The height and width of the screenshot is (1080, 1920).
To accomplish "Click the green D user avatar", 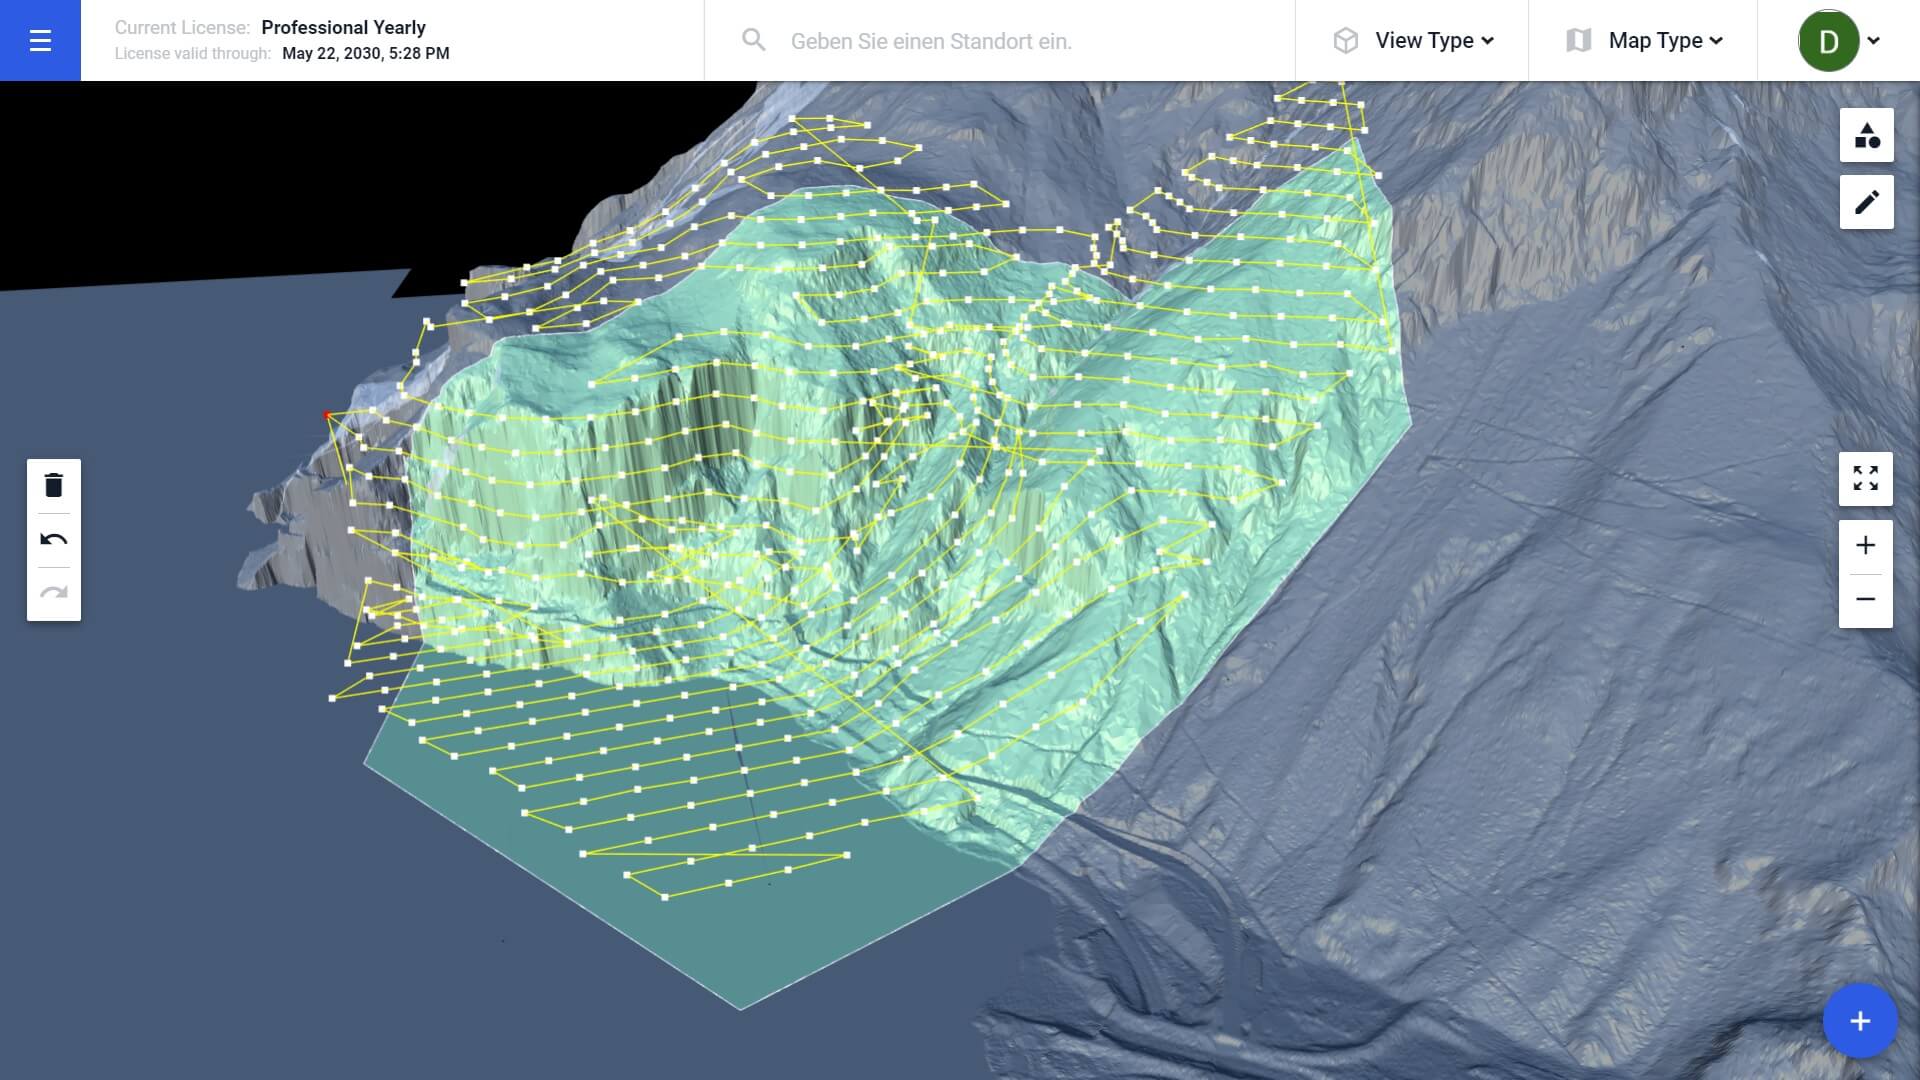I will pos(1828,41).
